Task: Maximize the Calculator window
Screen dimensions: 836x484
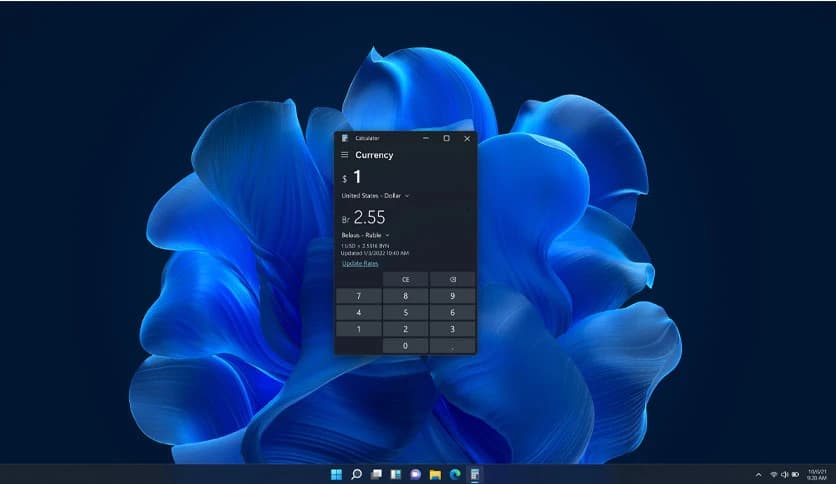Action: click(x=446, y=138)
